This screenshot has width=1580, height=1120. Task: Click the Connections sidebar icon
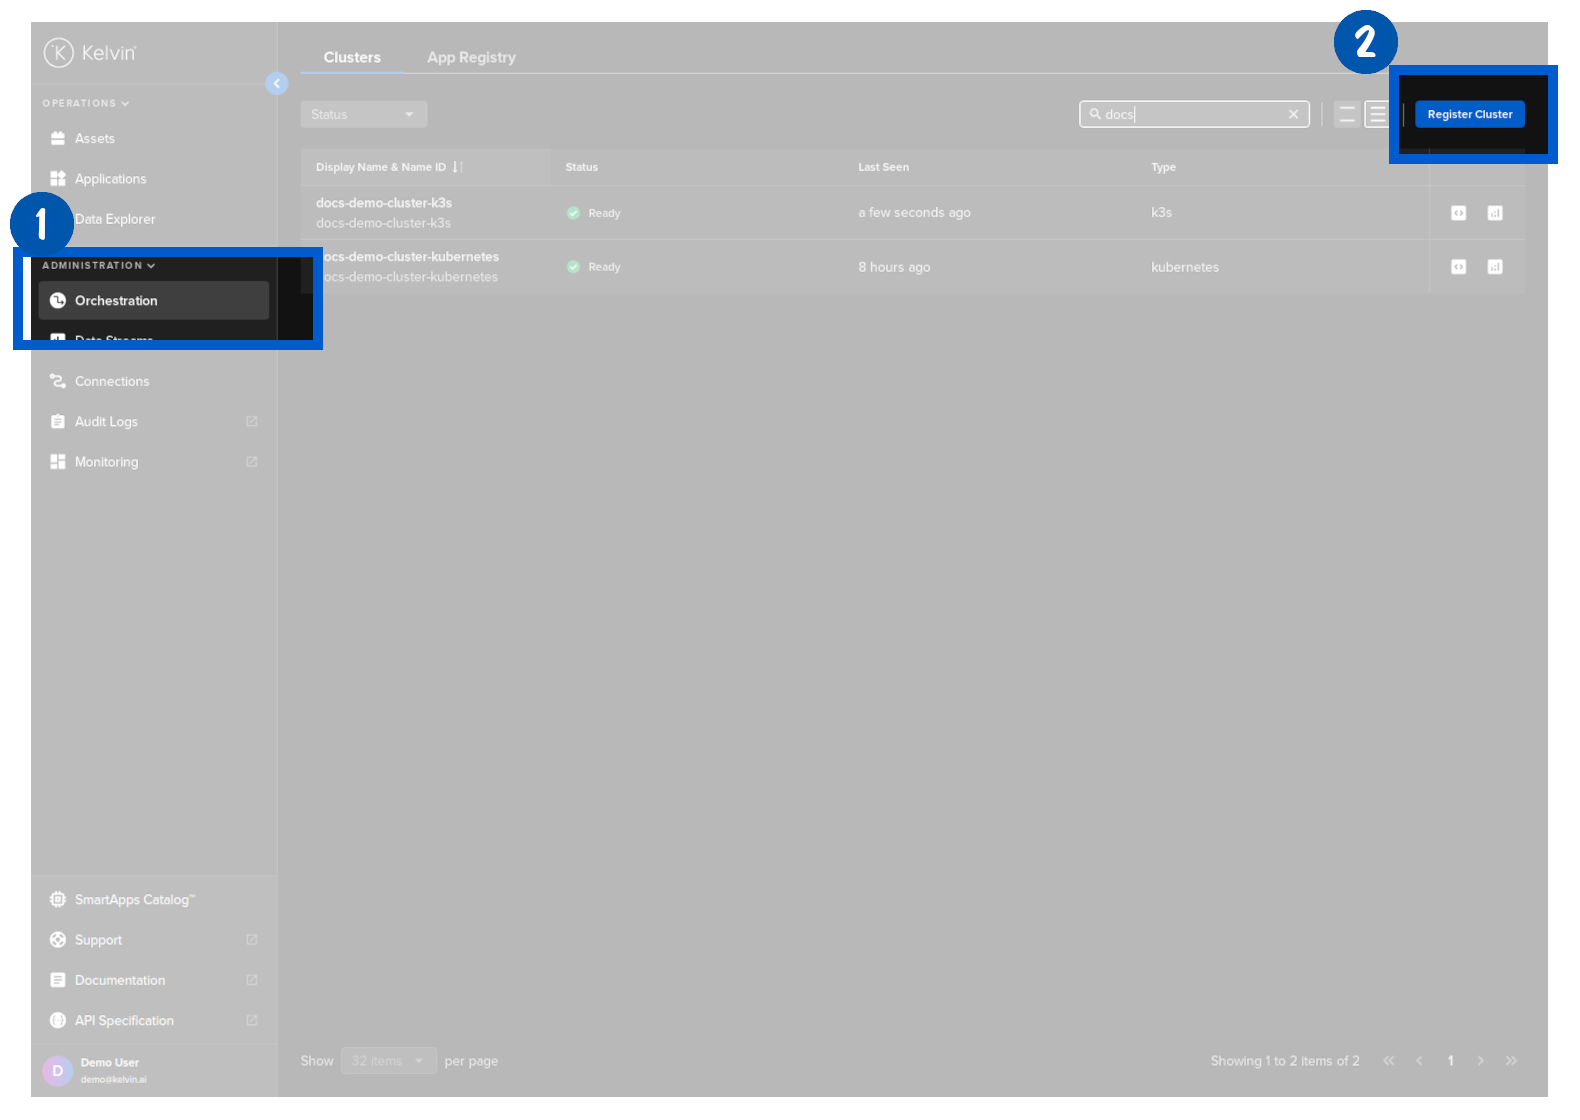click(58, 381)
